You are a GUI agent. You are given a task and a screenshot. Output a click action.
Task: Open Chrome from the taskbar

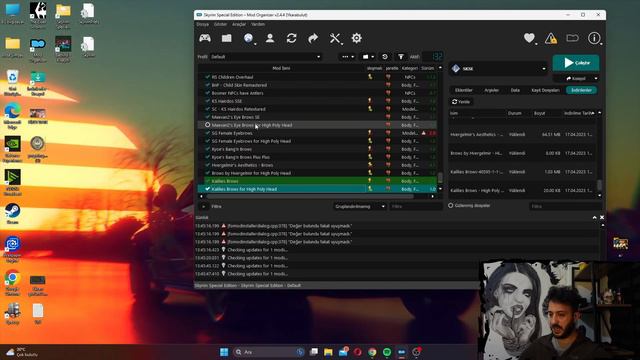point(372,352)
